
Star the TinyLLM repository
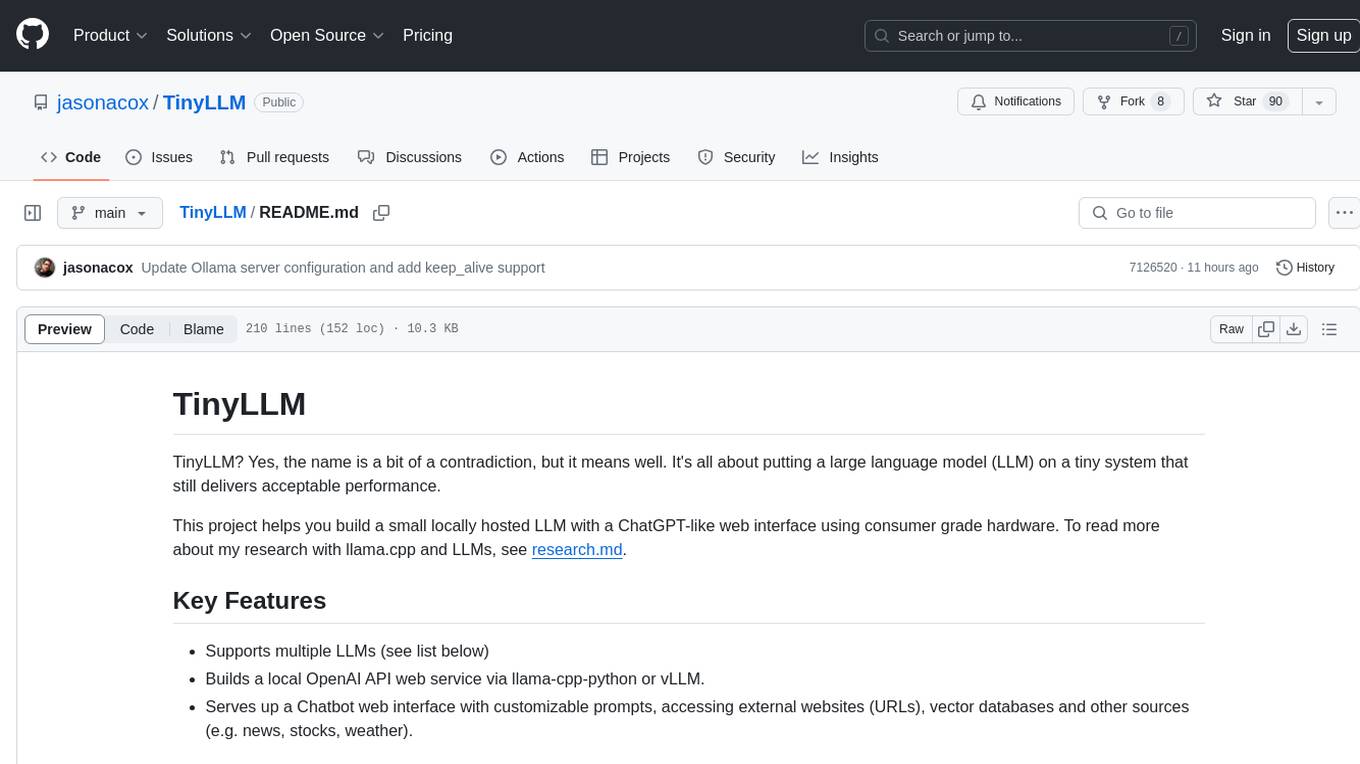(x=1248, y=102)
